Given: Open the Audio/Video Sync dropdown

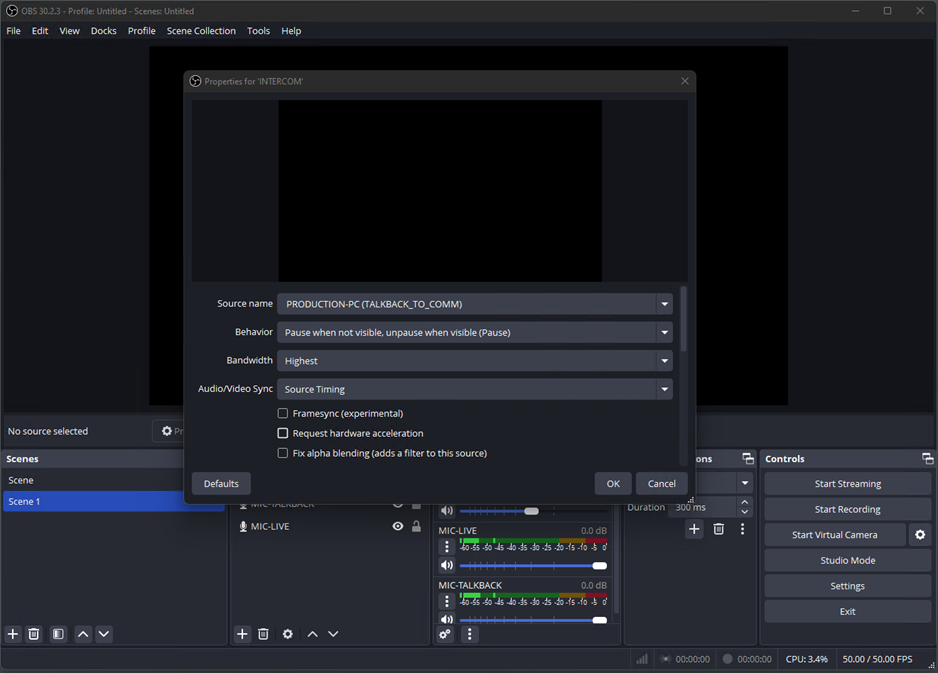Looking at the screenshot, I should coord(664,389).
